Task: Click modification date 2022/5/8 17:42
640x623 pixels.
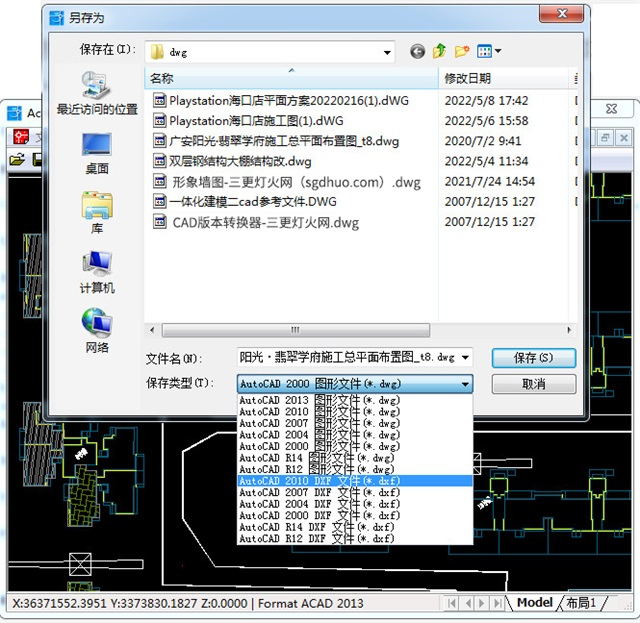Action: pos(486,100)
